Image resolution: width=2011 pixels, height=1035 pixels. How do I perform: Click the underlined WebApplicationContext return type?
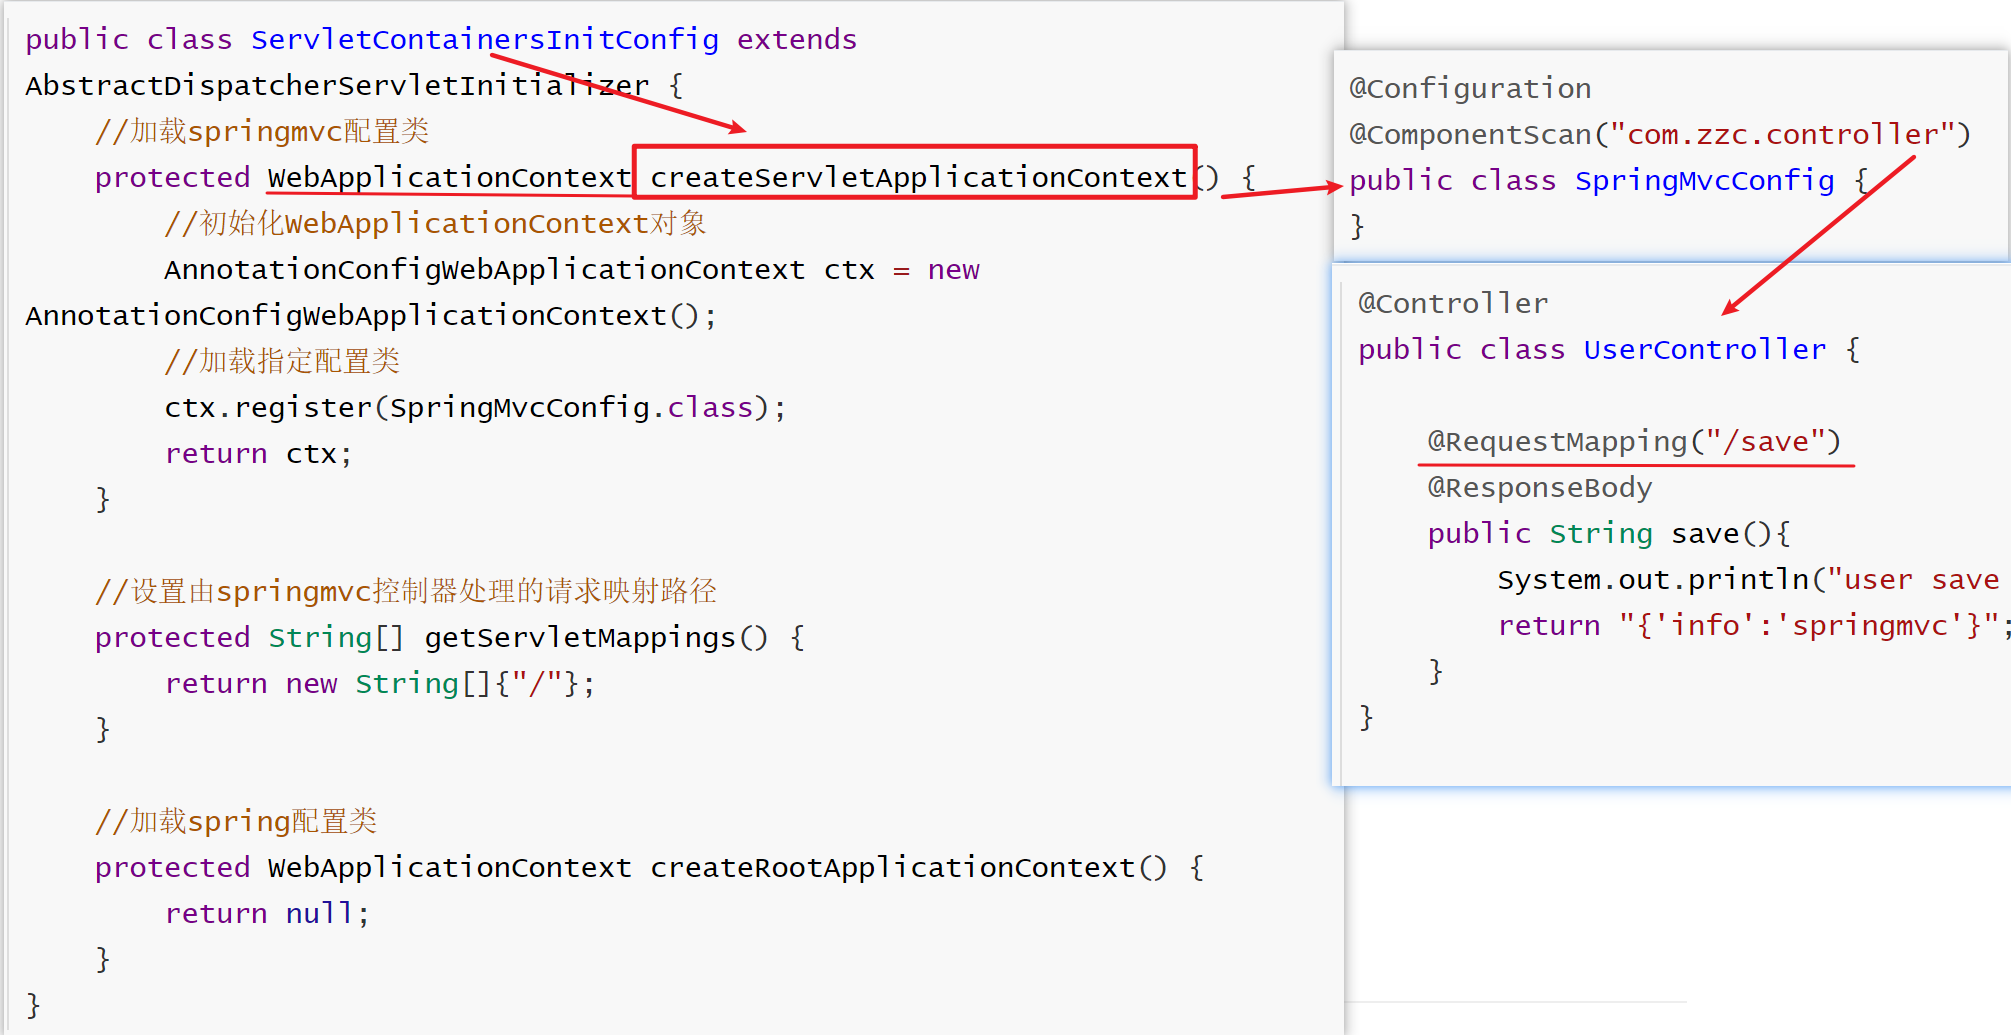pos(450,177)
